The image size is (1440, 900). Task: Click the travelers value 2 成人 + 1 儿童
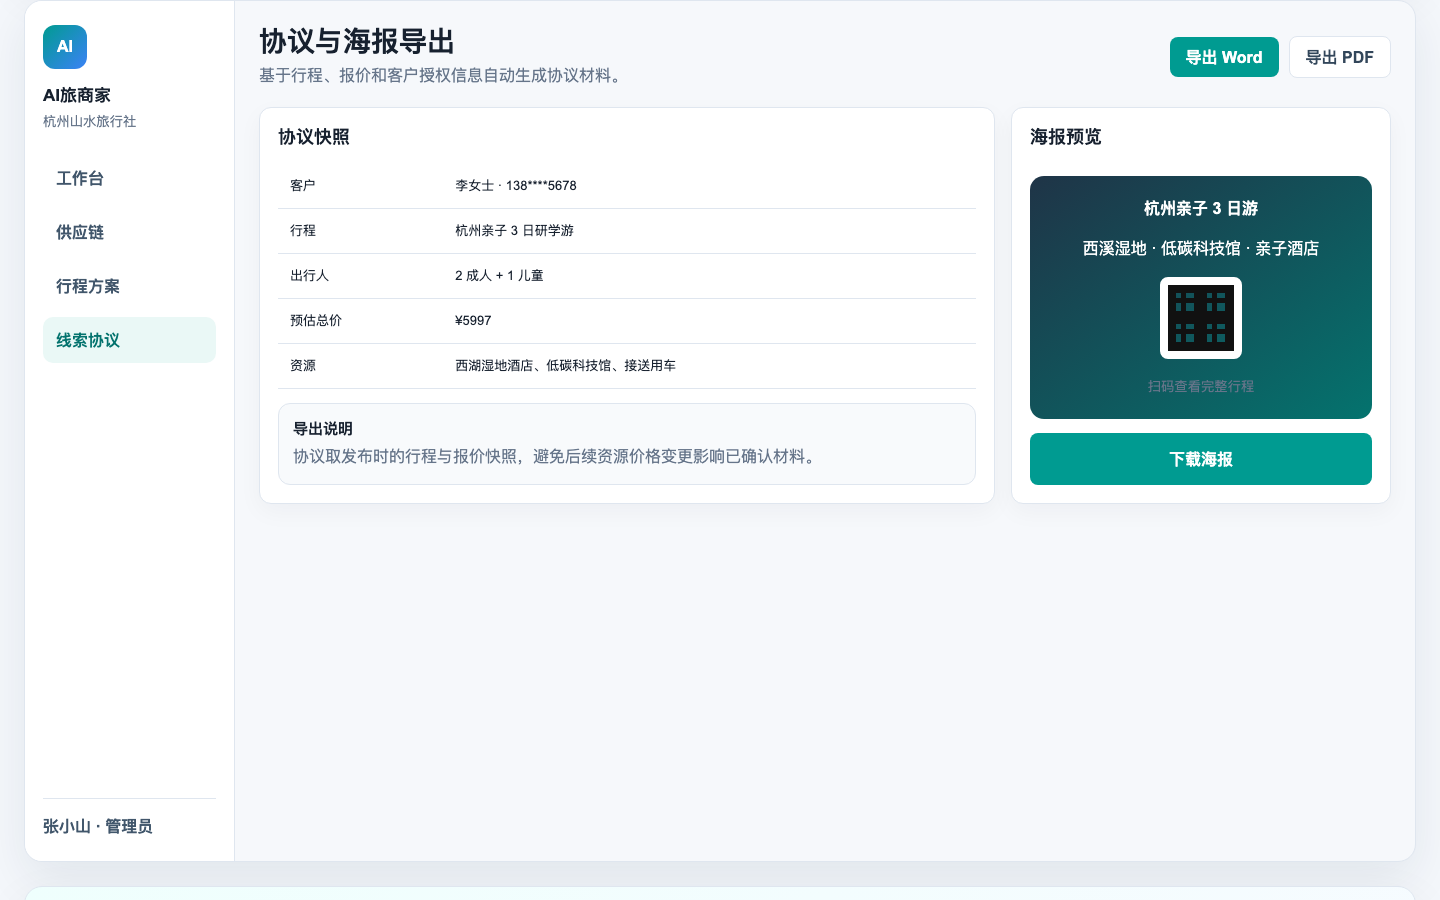(x=499, y=275)
